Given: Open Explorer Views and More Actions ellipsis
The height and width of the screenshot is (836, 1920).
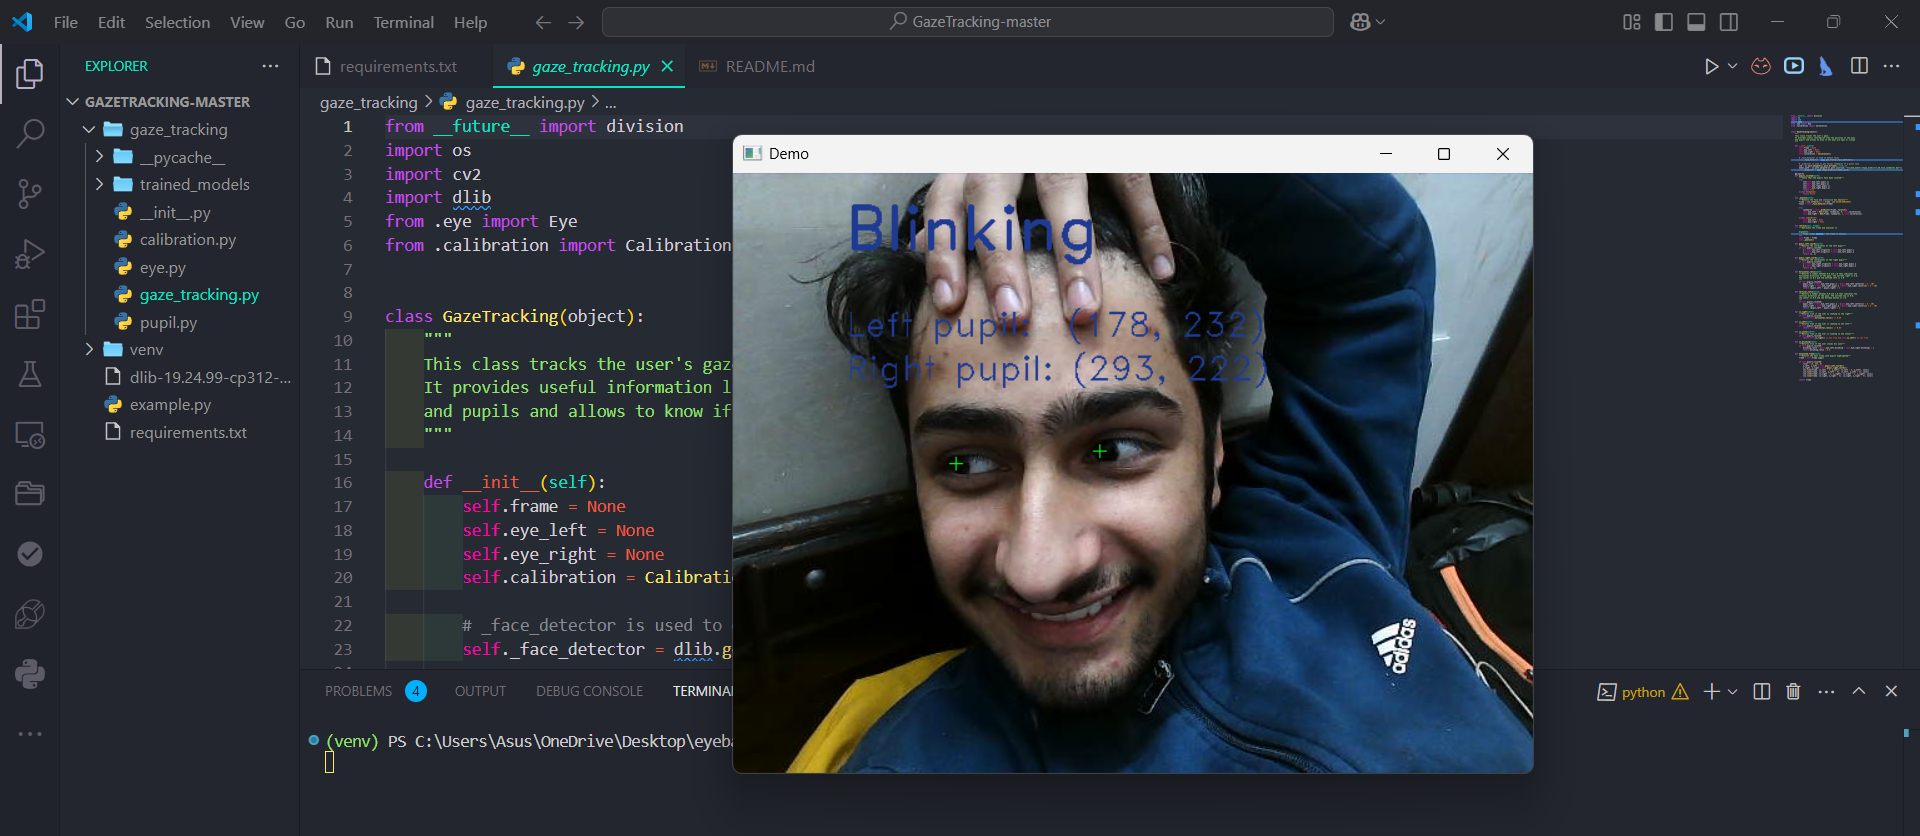Looking at the screenshot, I should [x=270, y=66].
